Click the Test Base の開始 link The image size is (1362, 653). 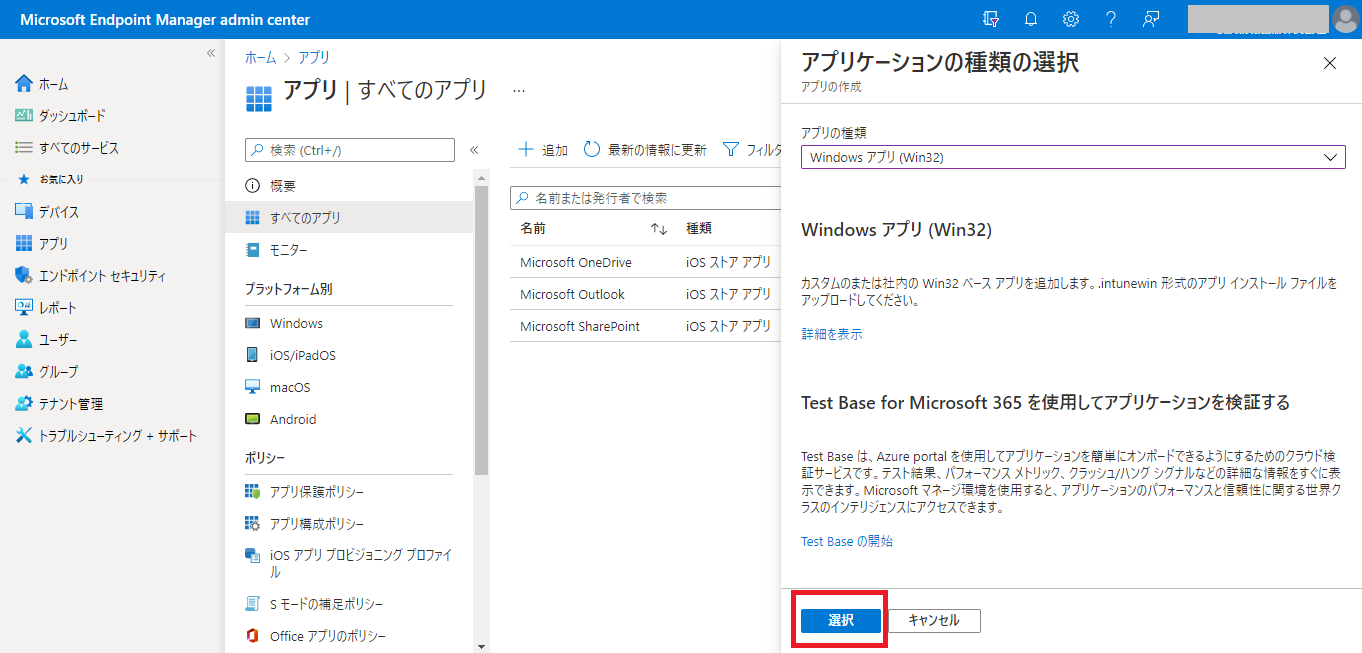pyautogui.click(x=847, y=541)
